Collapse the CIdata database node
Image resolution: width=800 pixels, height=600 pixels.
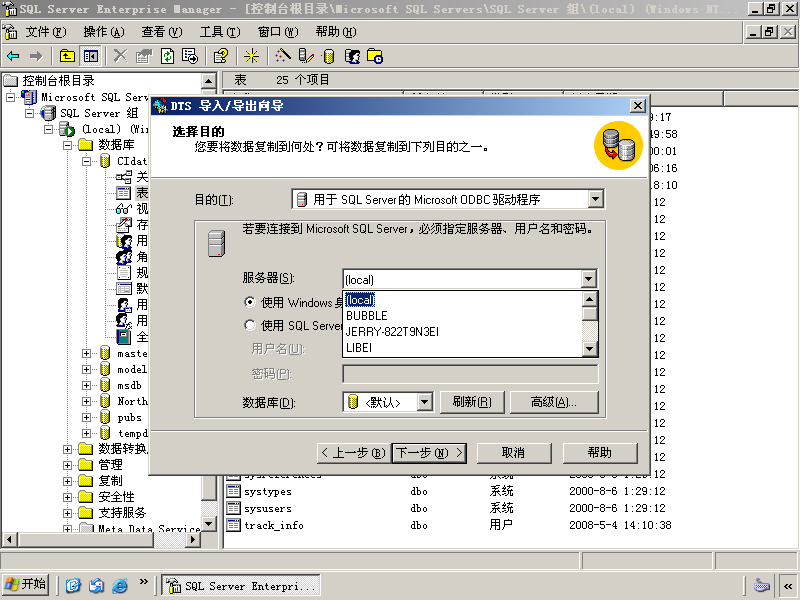click(x=87, y=161)
